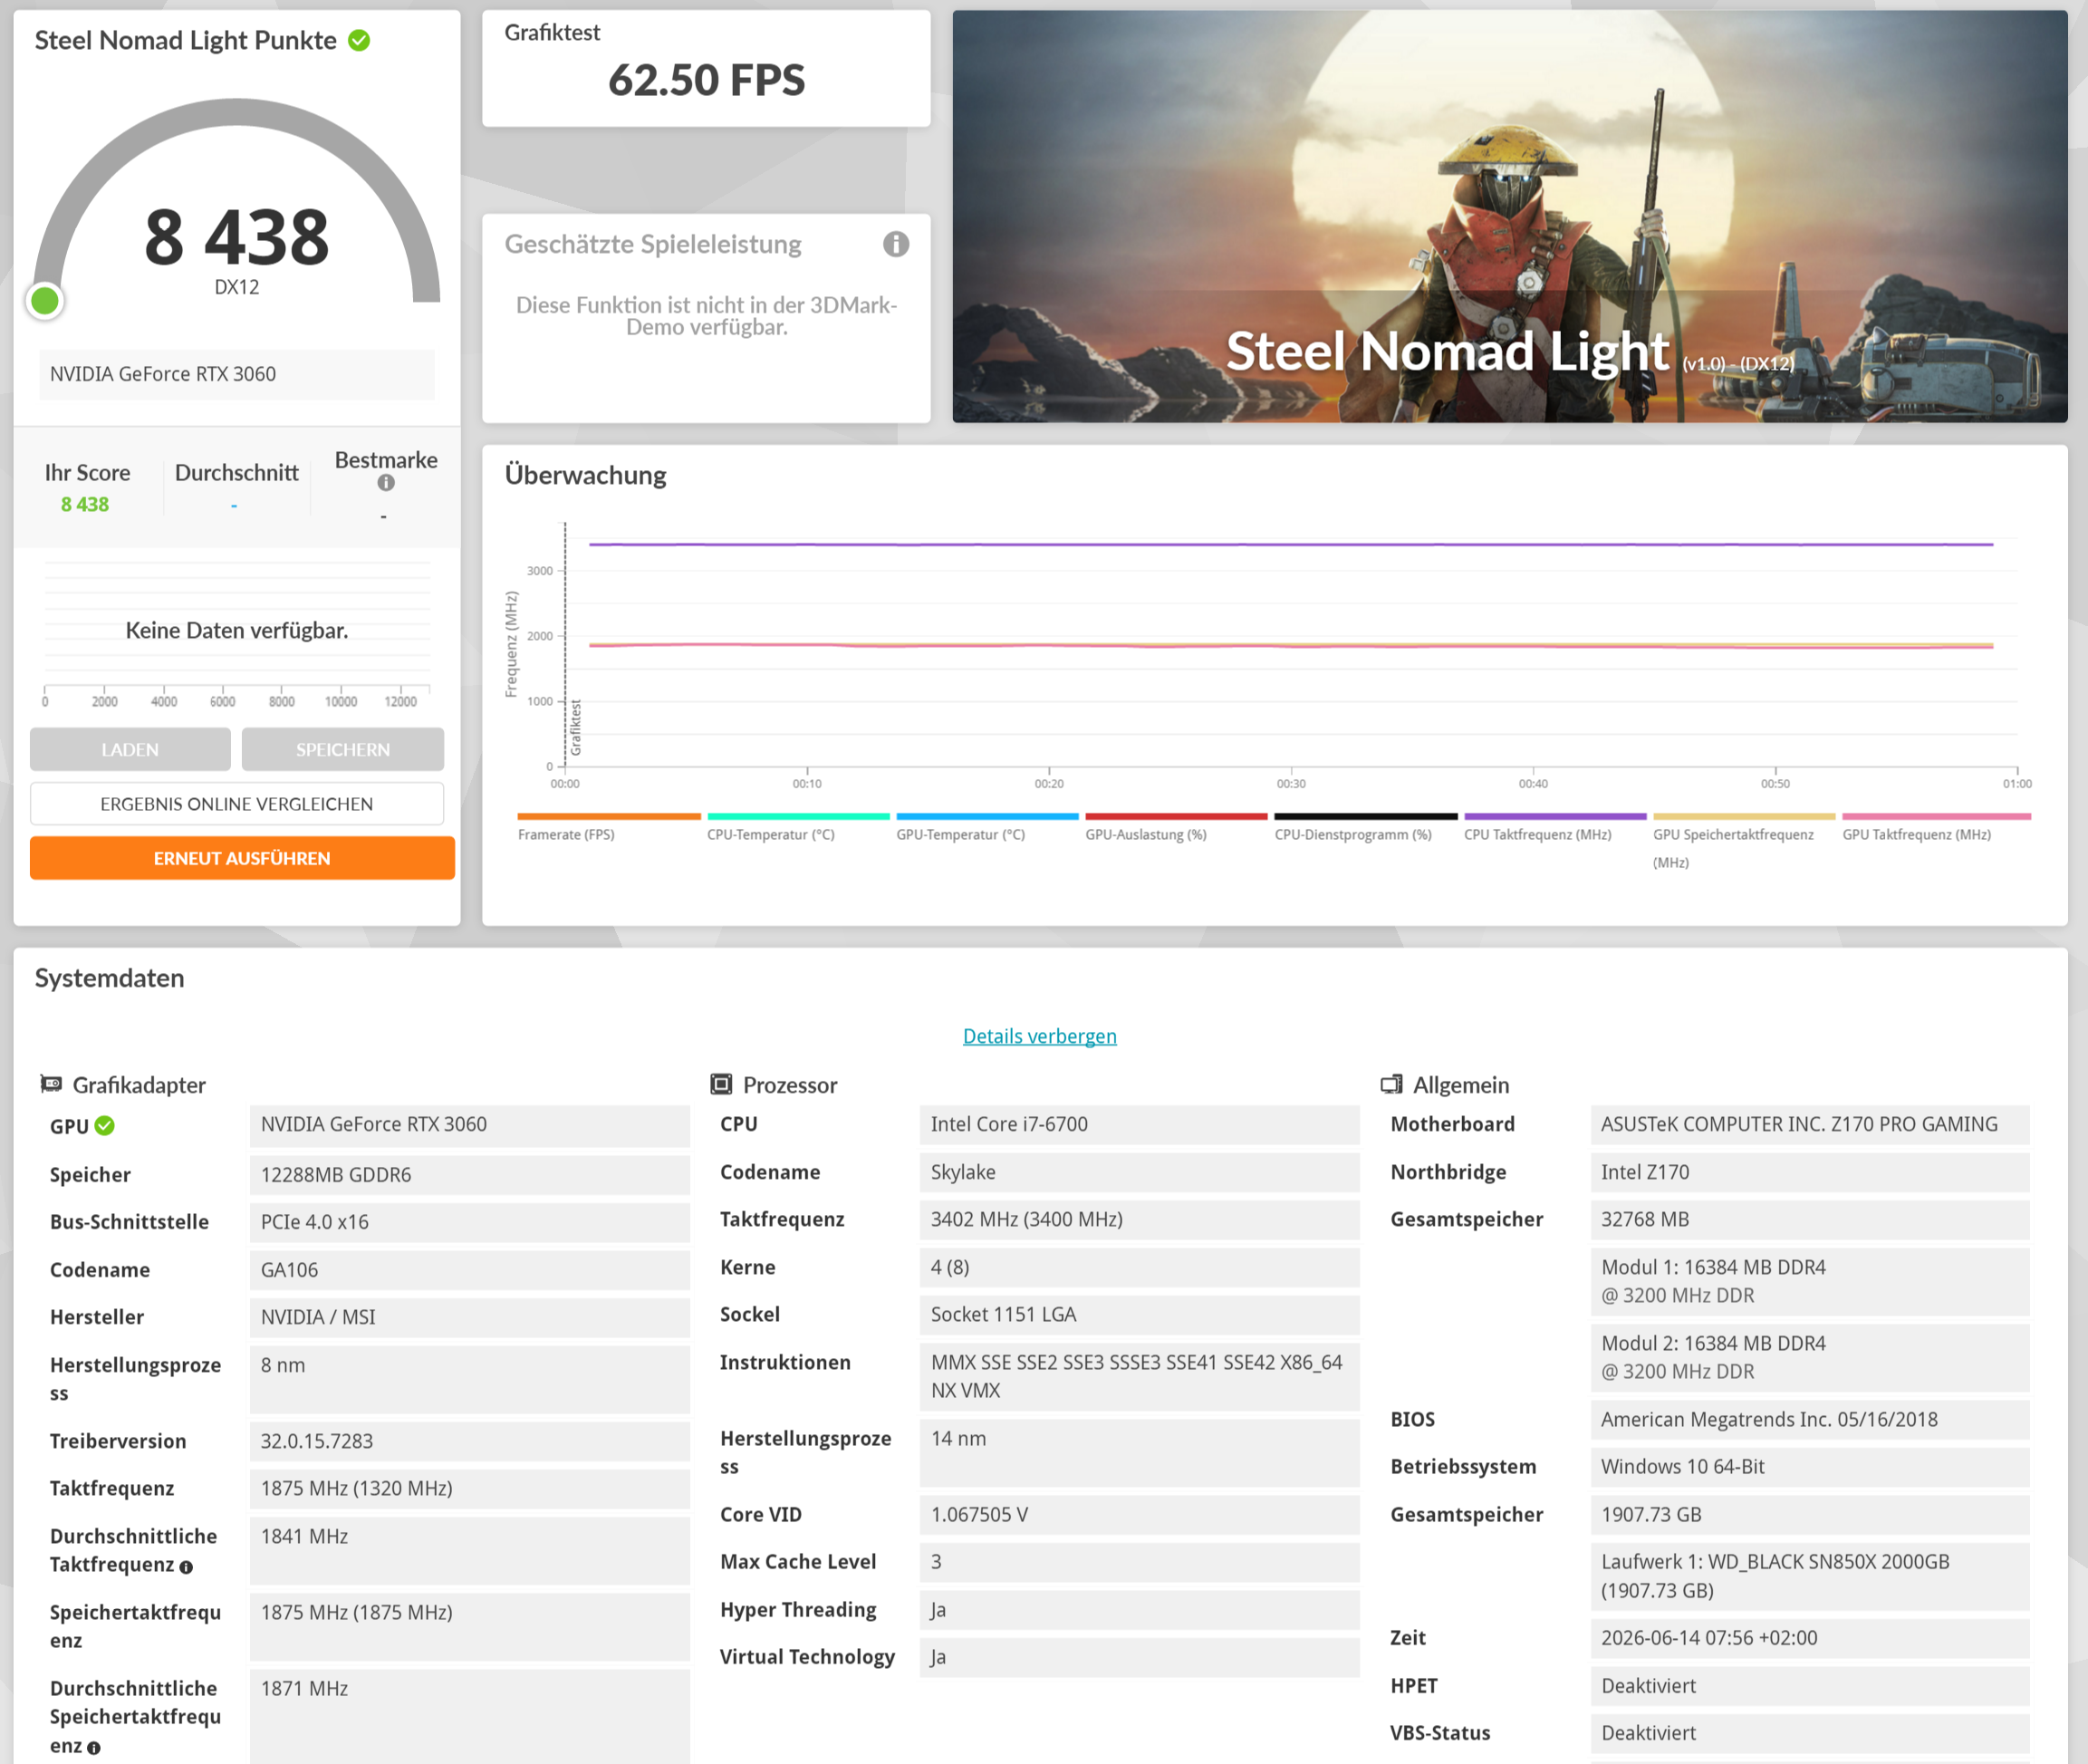Click the Prozessor chip icon
The width and height of the screenshot is (2088, 1764).
(x=721, y=1084)
